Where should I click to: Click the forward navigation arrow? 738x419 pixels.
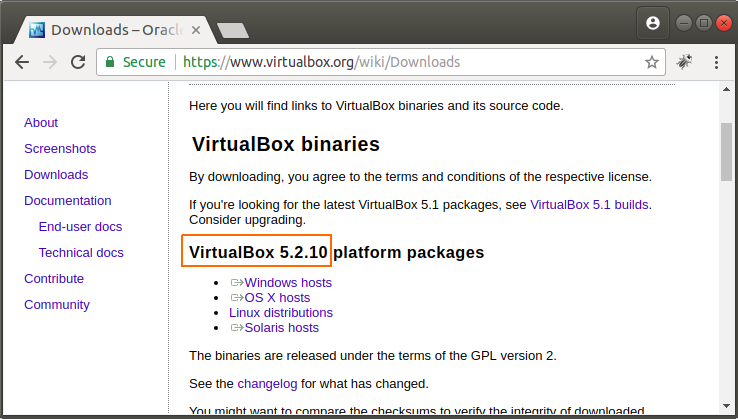50,62
